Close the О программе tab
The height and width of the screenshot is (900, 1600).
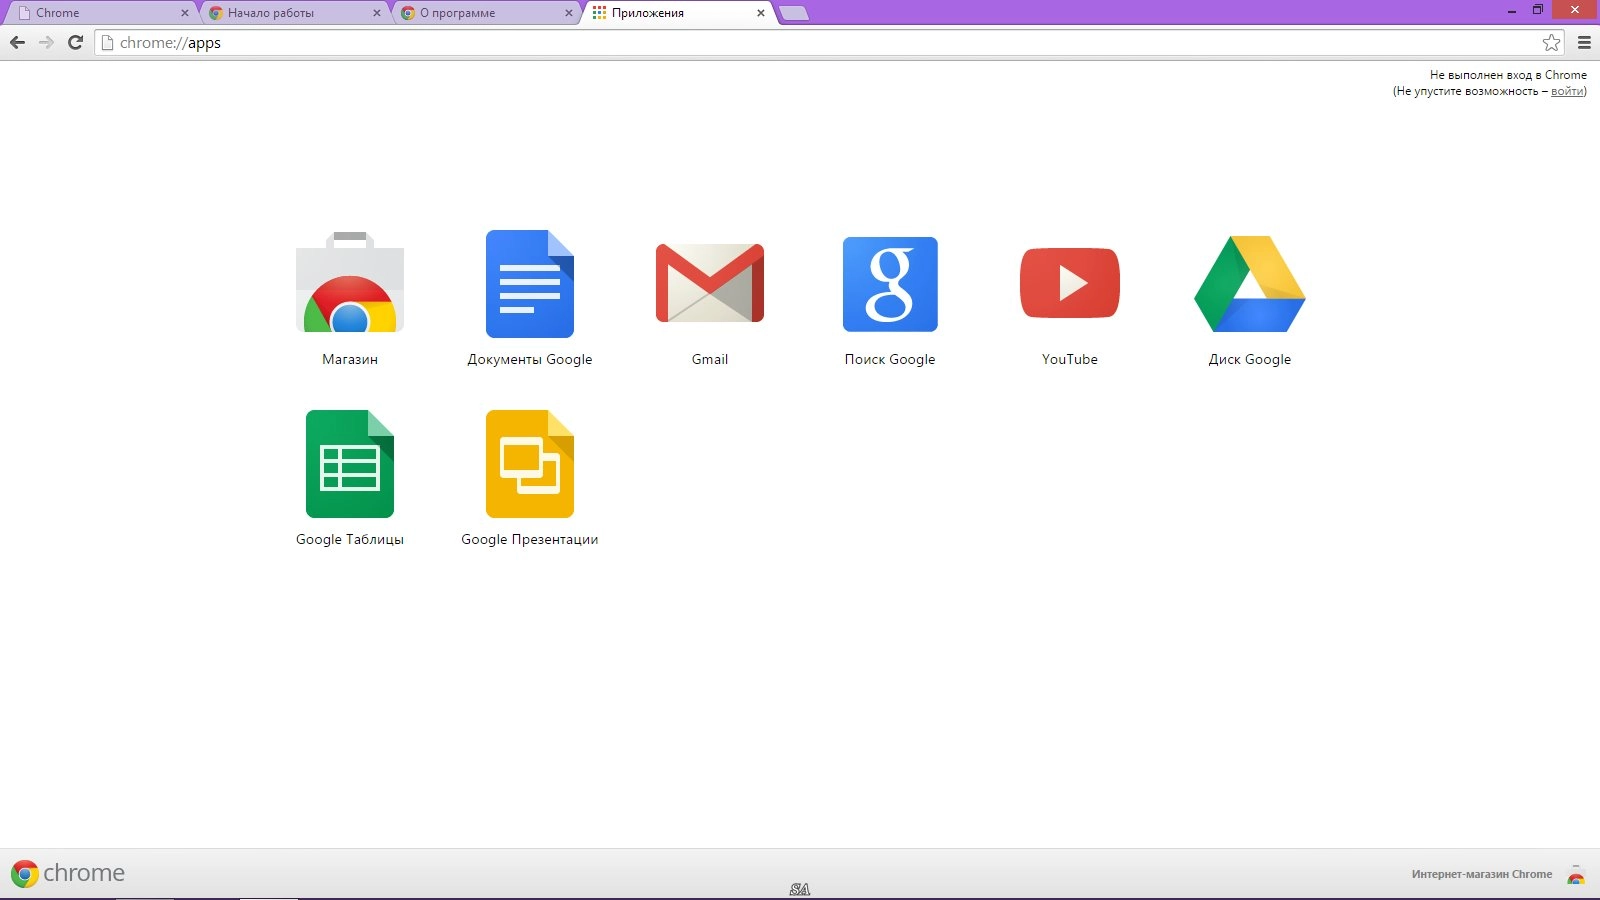[x=569, y=13]
